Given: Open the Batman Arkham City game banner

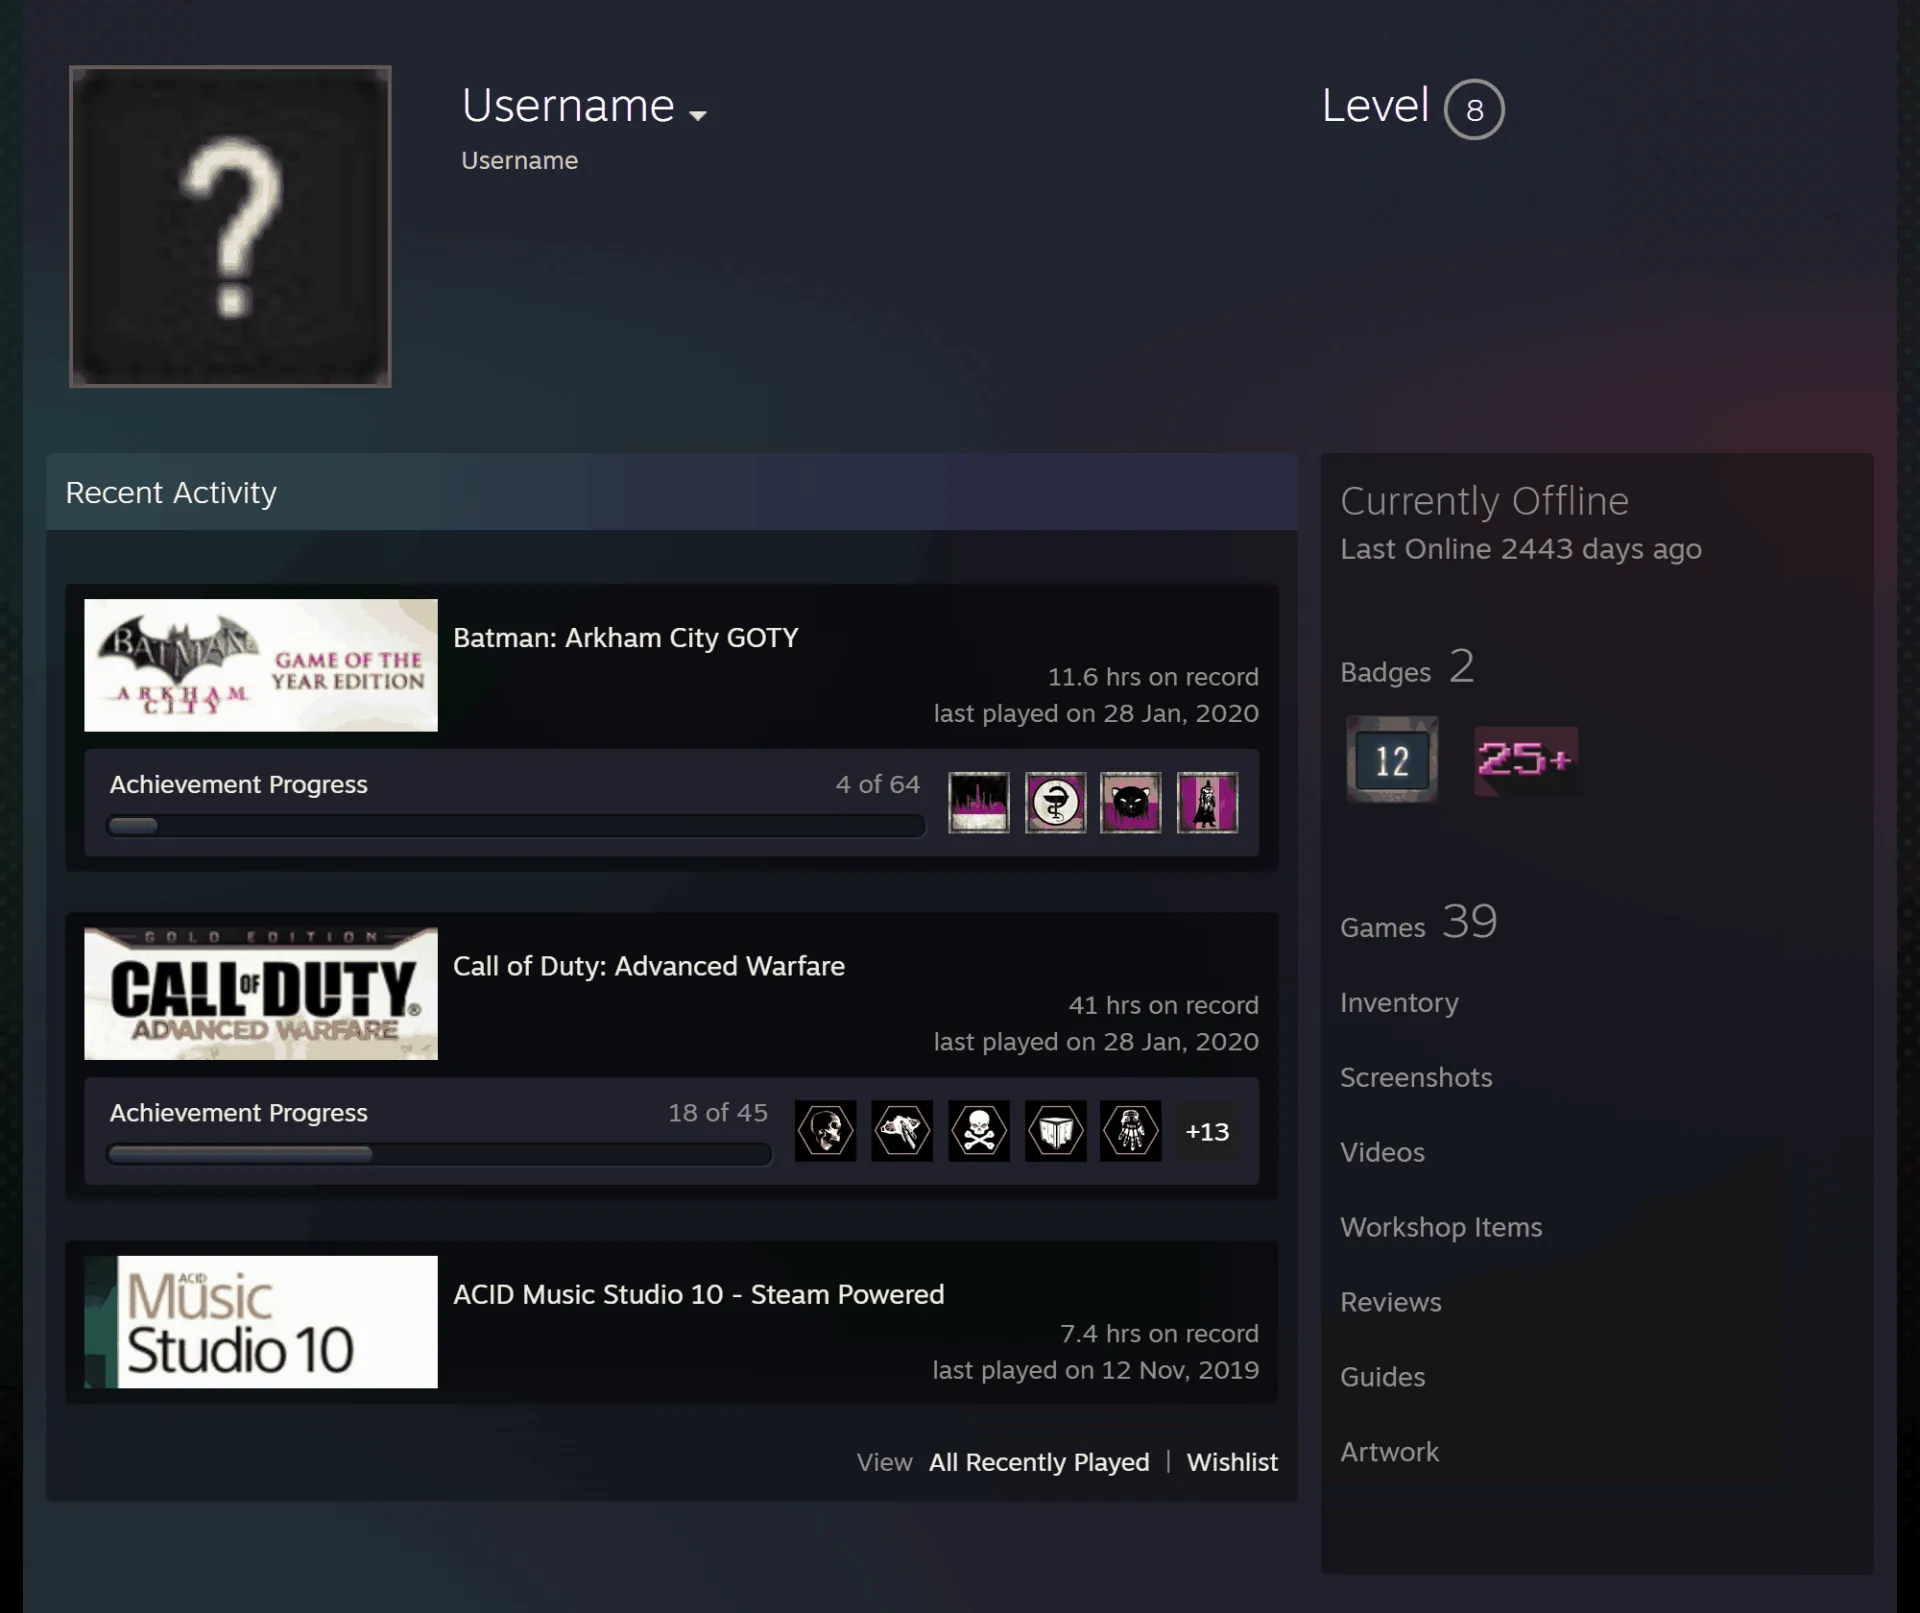Looking at the screenshot, I should (x=261, y=665).
